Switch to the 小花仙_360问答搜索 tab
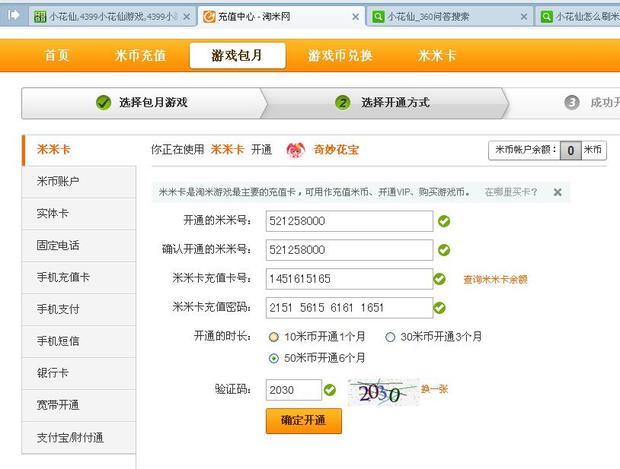620x469 pixels. click(x=450, y=17)
